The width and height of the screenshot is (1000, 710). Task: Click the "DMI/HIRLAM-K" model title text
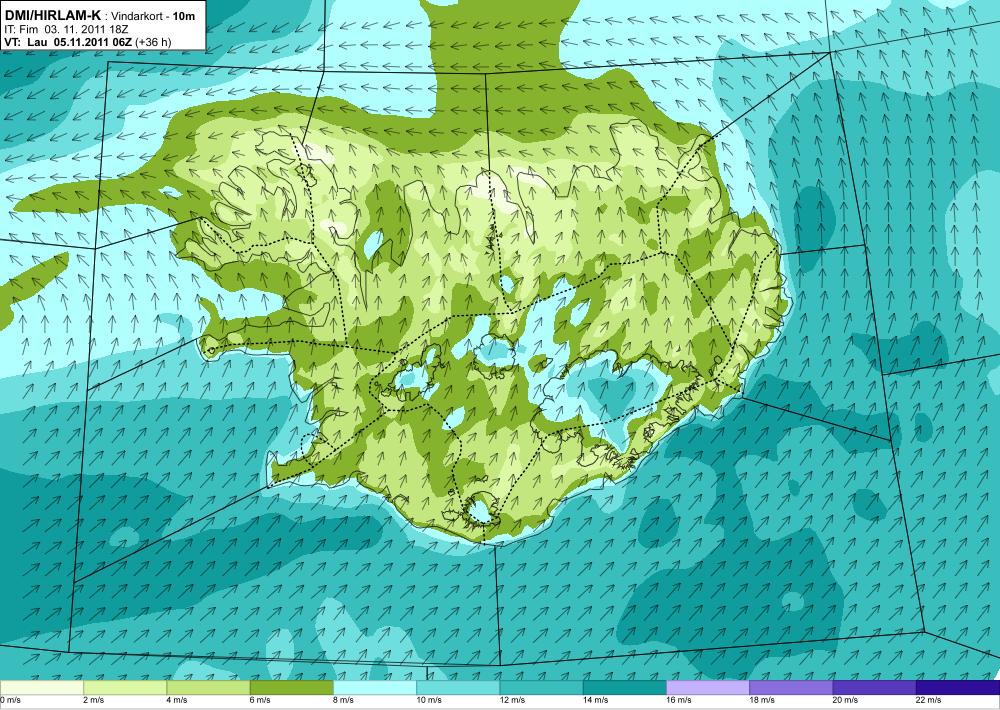pos(52,16)
